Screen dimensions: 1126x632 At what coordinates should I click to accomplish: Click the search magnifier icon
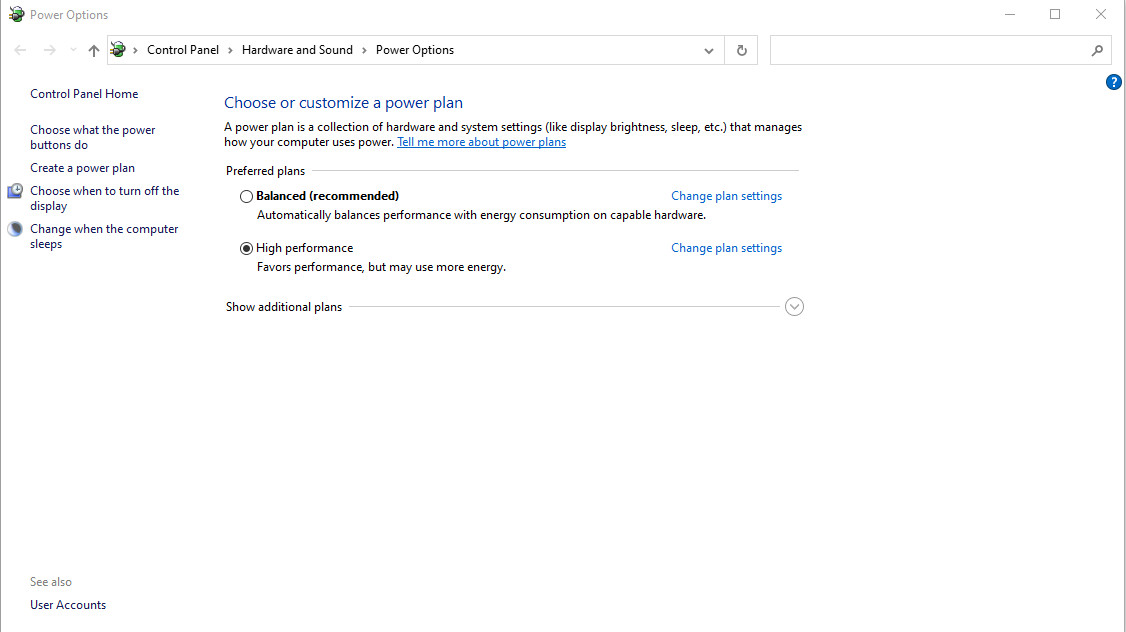click(x=1097, y=50)
